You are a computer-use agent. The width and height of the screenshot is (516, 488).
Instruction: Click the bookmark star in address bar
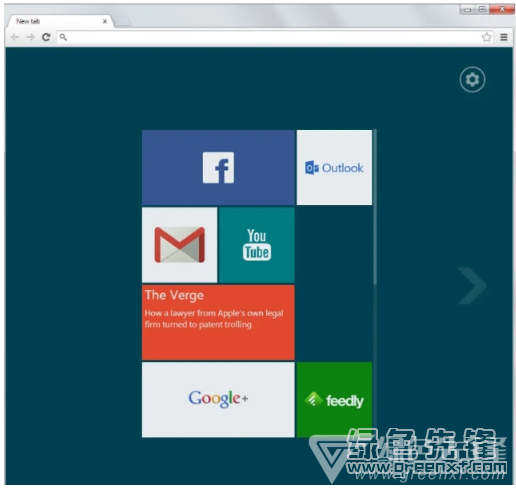486,37
